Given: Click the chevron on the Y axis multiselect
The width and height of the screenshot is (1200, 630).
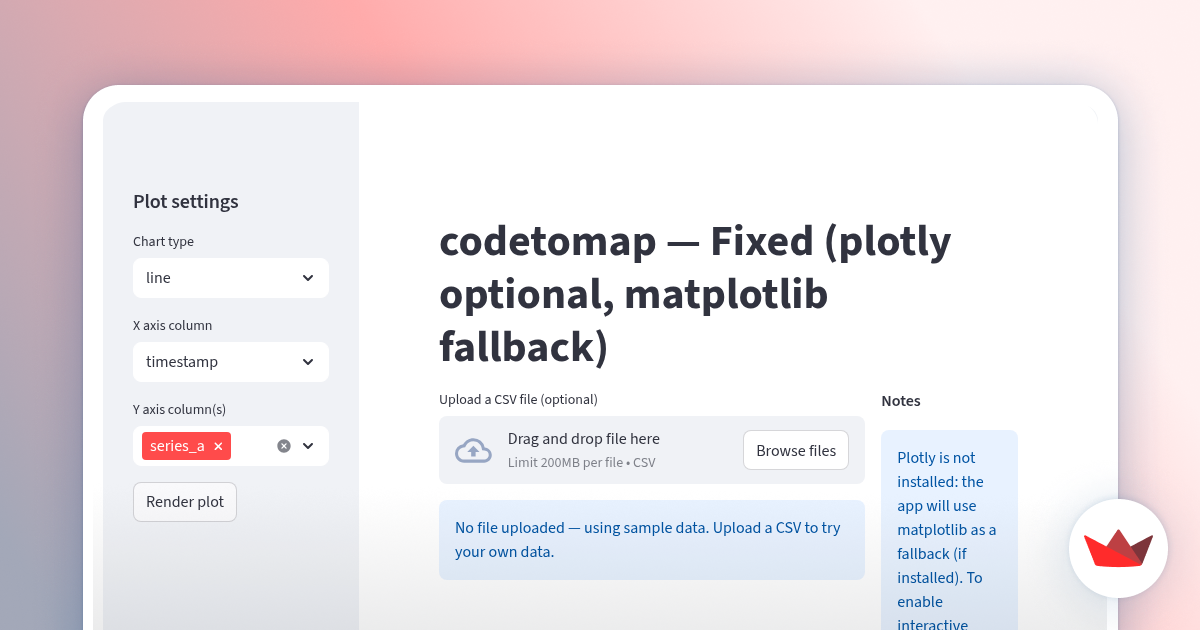Looking at the screenshot, I should tap(310, 446).
